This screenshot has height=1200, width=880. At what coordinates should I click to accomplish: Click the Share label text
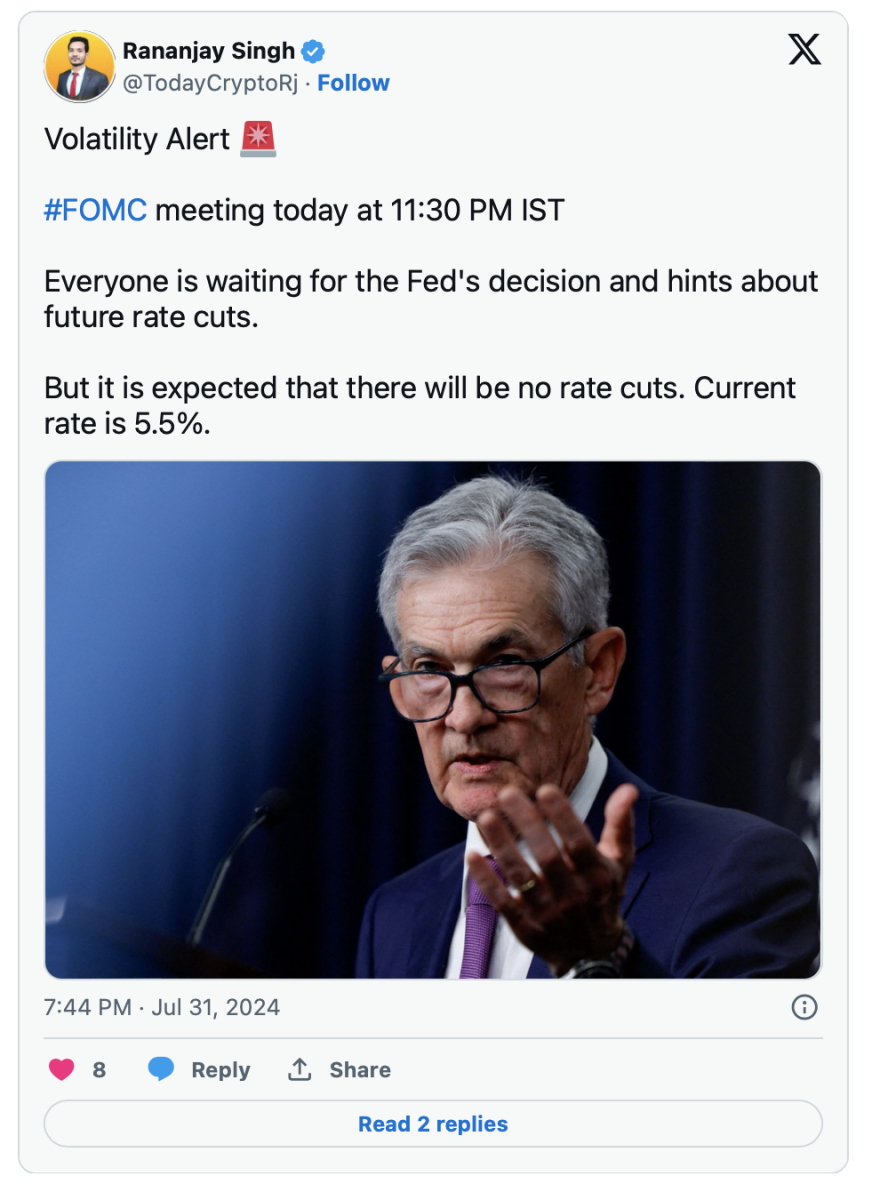[360, 1070]
